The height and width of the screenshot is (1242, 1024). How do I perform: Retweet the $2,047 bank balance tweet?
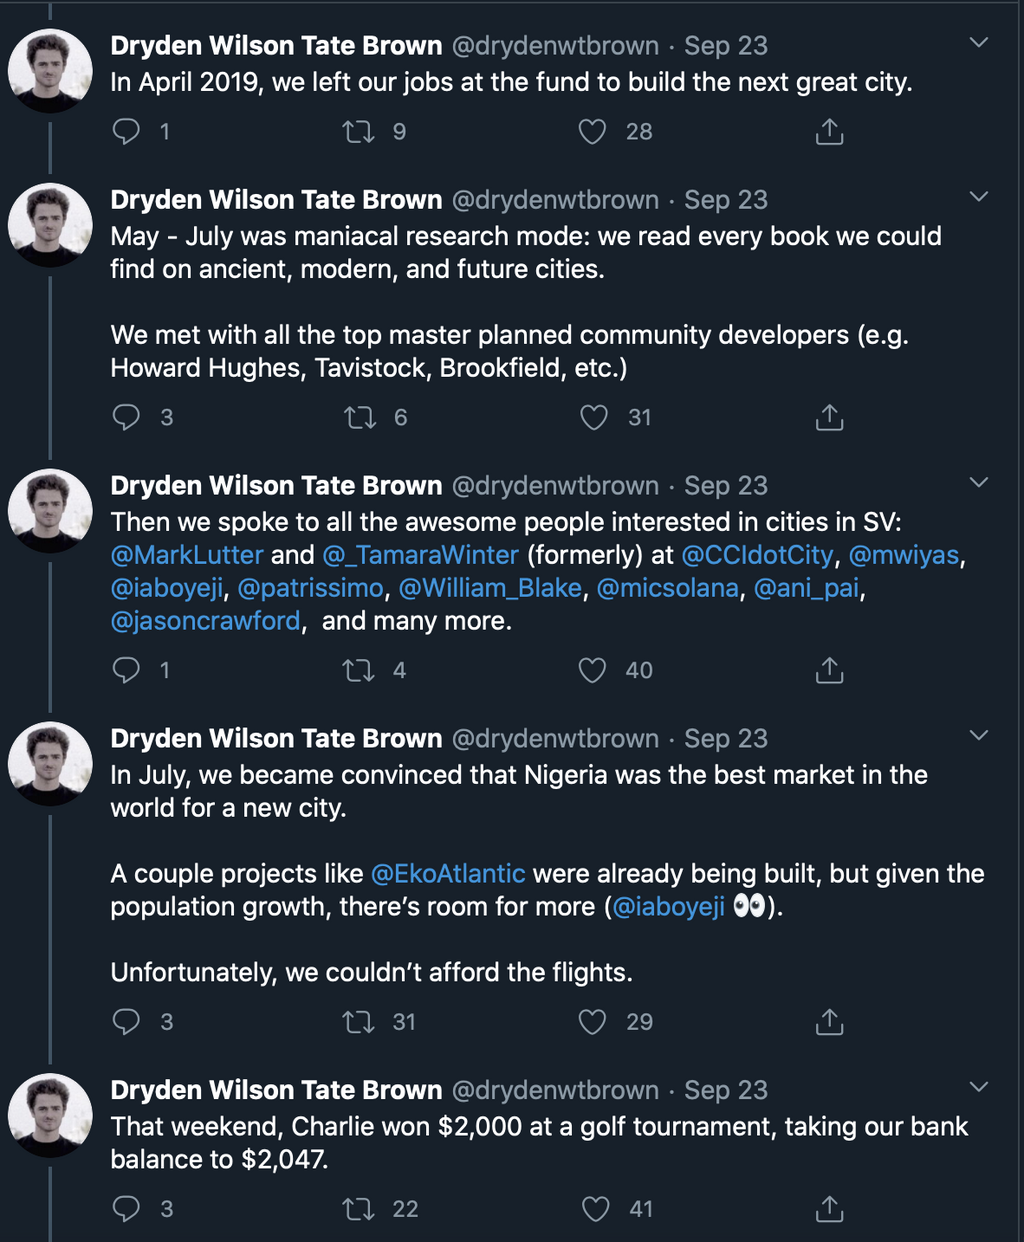pyautogui.click(x=358, y=1208)
